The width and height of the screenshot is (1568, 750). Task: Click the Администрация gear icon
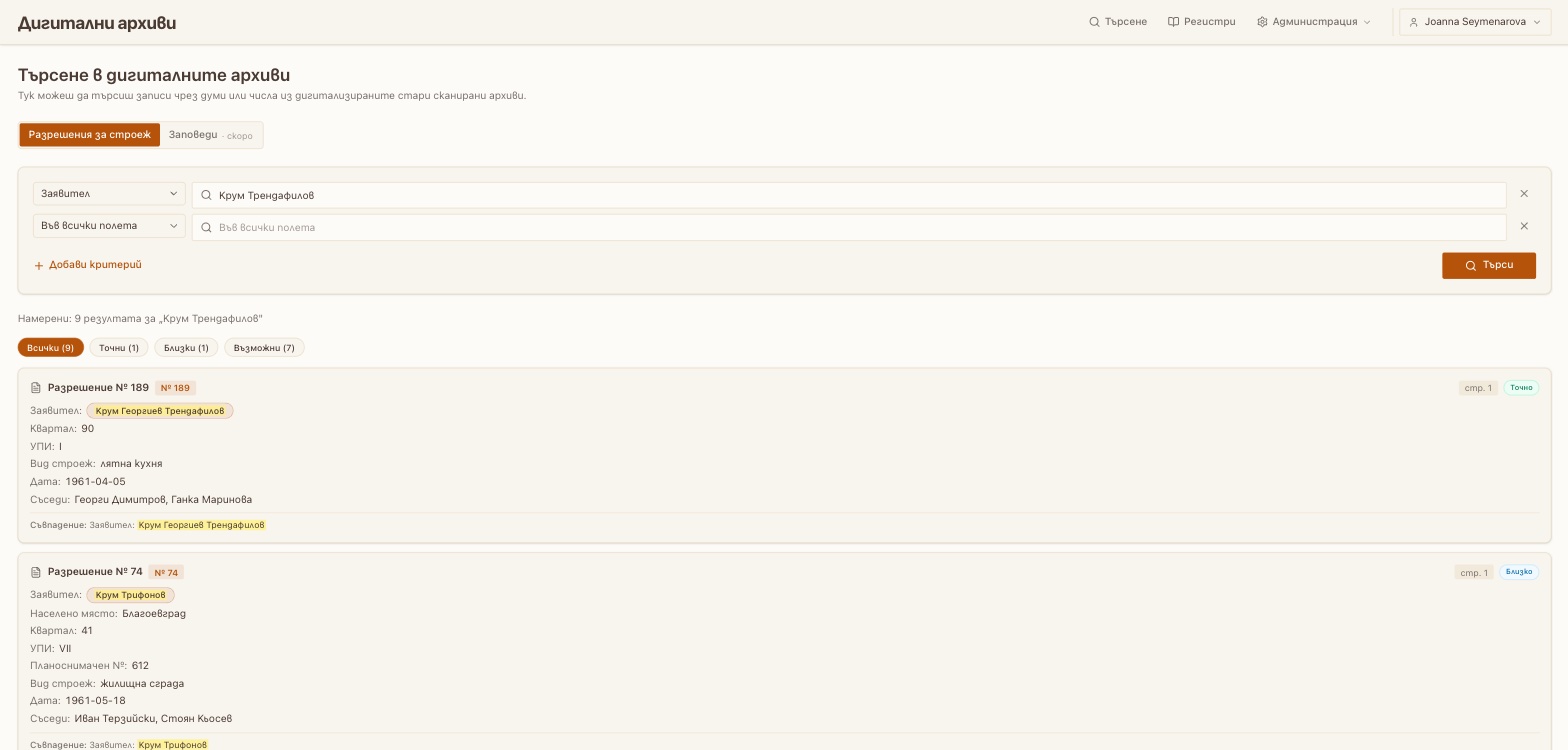point(1262,22)
